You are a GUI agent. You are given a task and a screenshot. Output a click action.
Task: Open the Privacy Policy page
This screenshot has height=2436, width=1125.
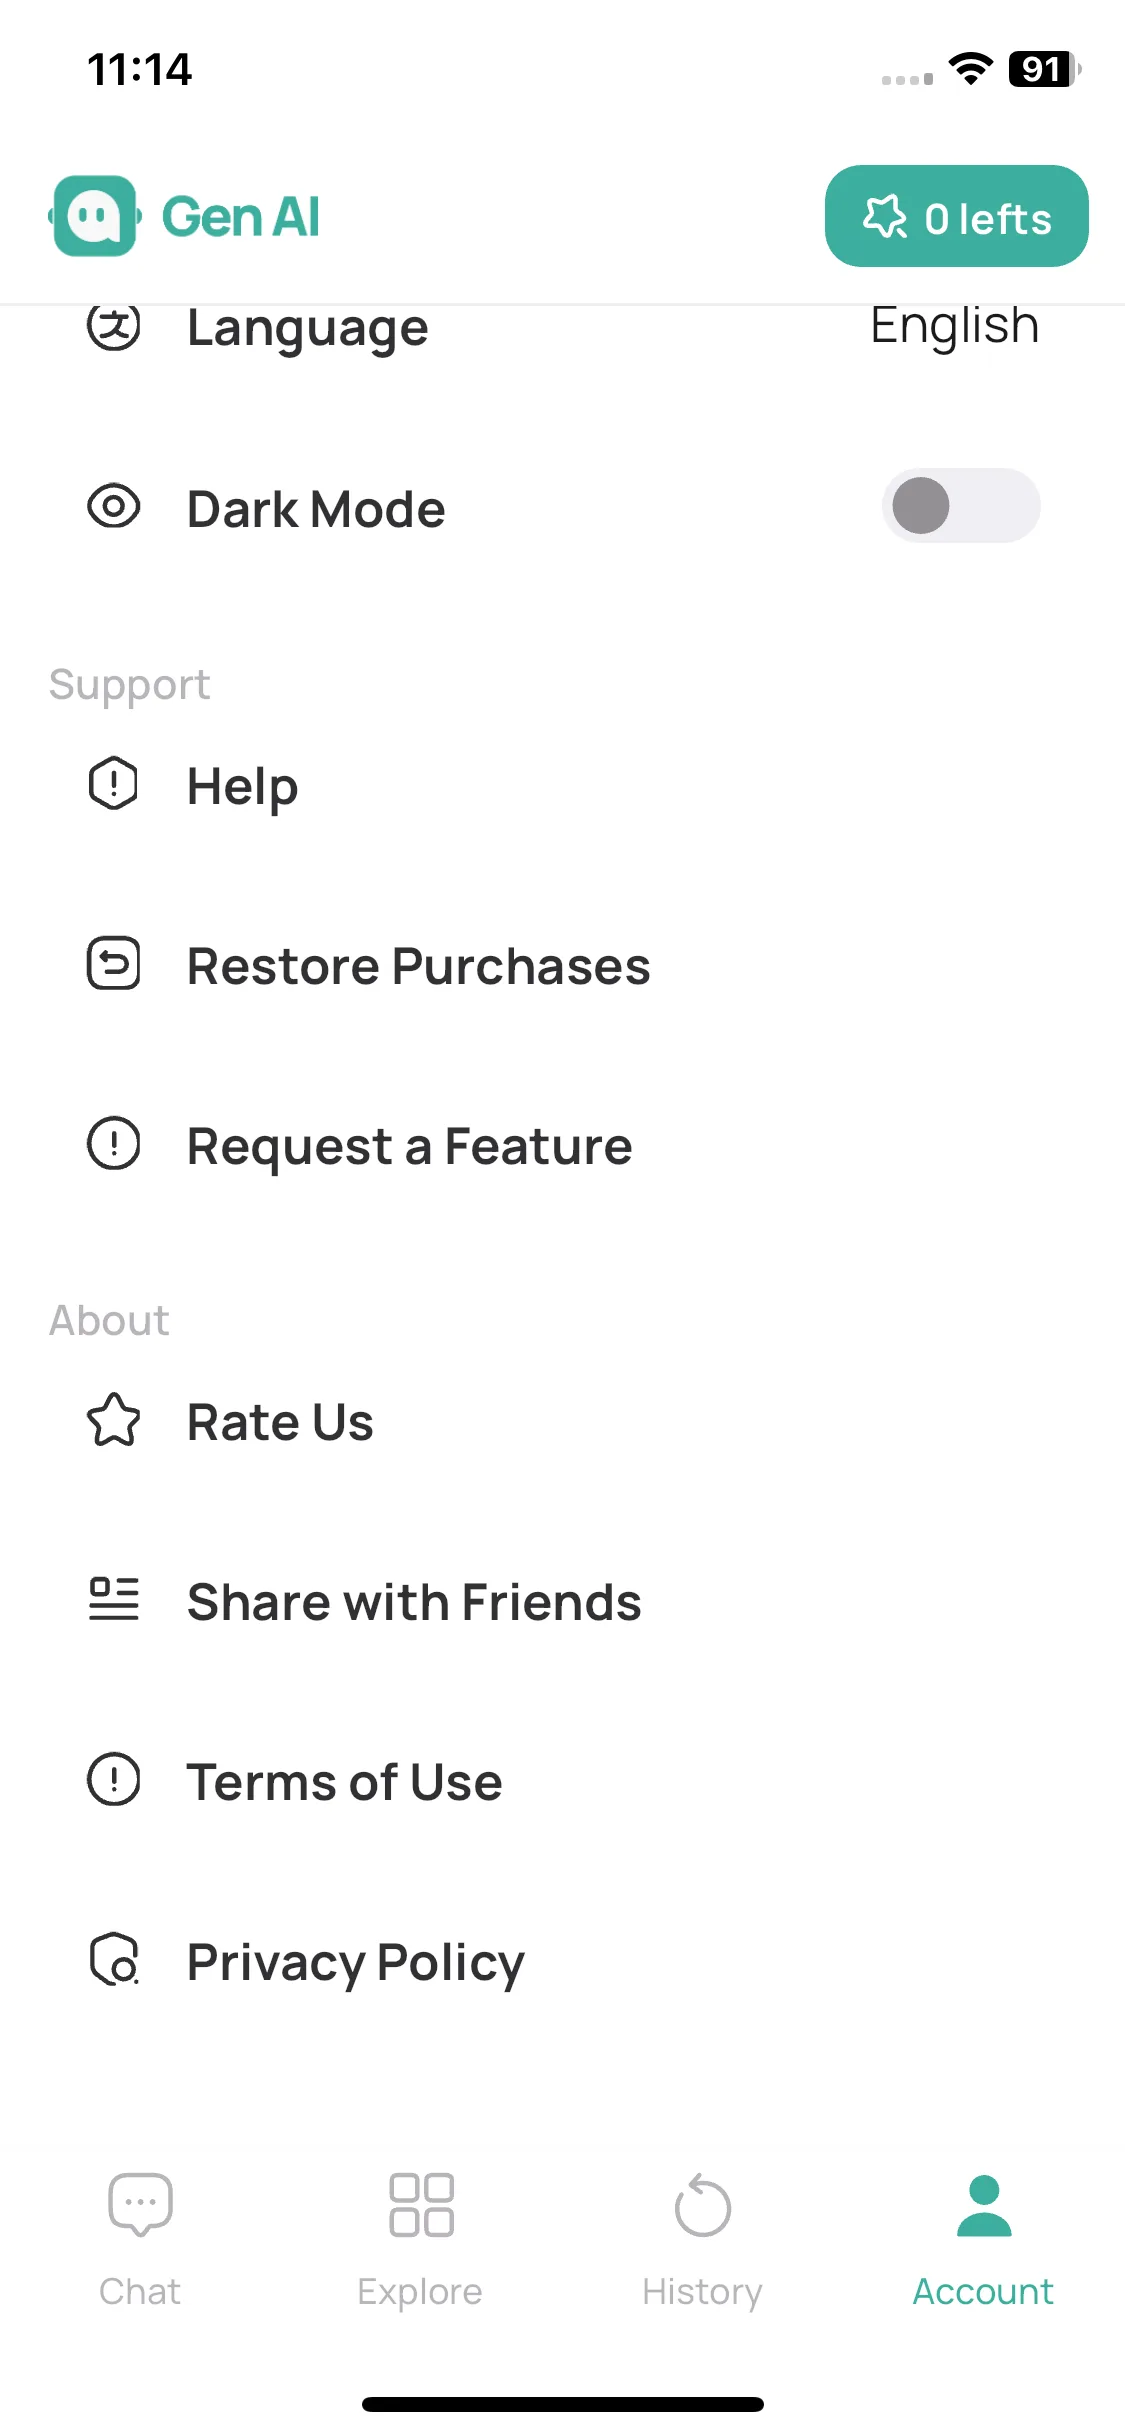click(563, 1961)
